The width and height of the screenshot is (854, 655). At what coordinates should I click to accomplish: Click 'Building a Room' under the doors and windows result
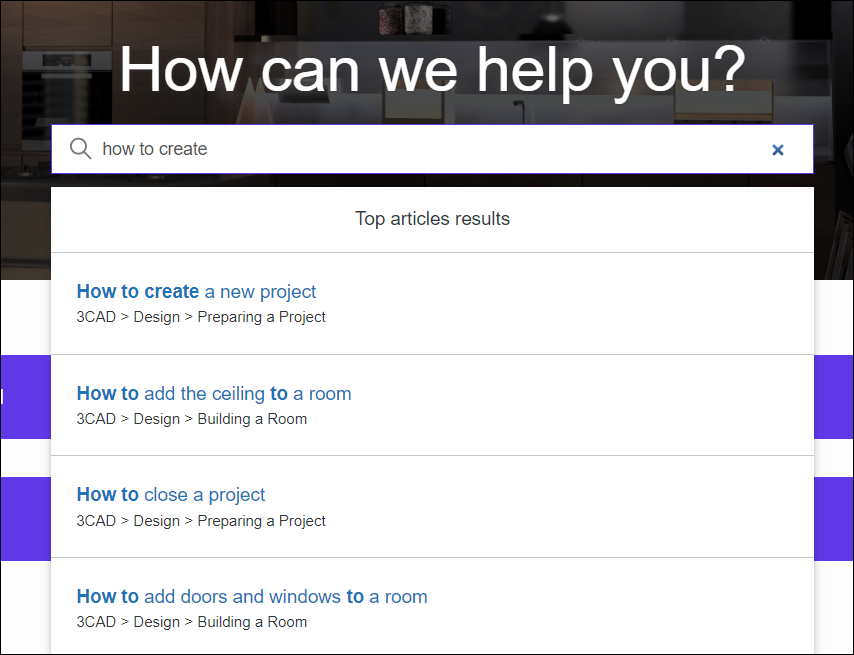[252, 622]
